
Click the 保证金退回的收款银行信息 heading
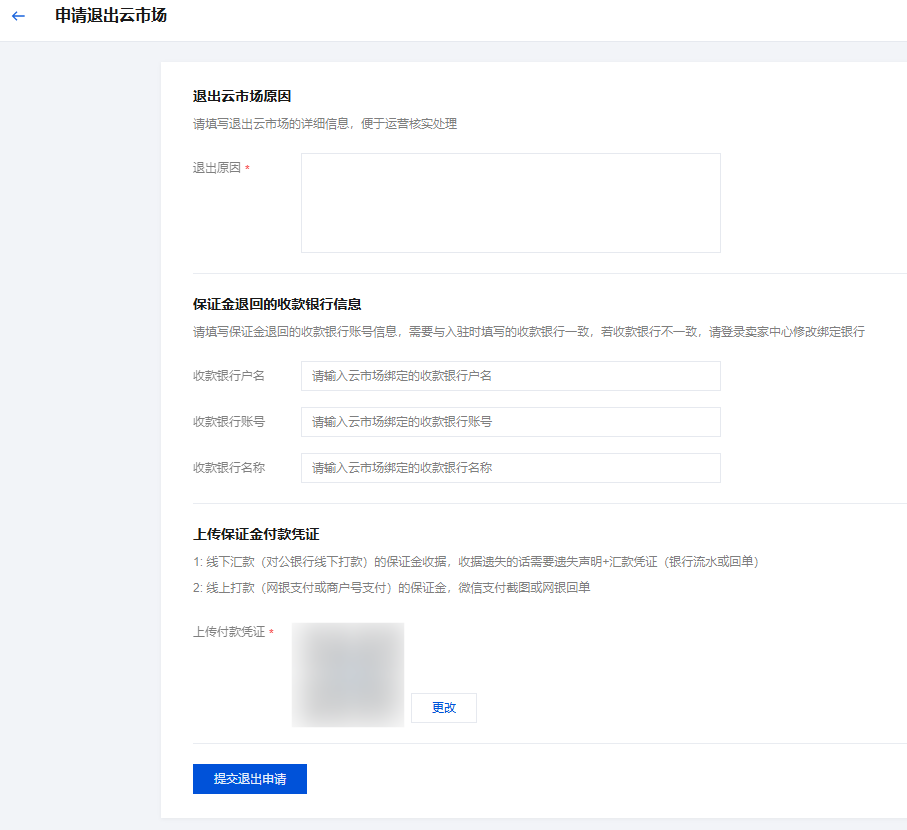tap(277, 304)
